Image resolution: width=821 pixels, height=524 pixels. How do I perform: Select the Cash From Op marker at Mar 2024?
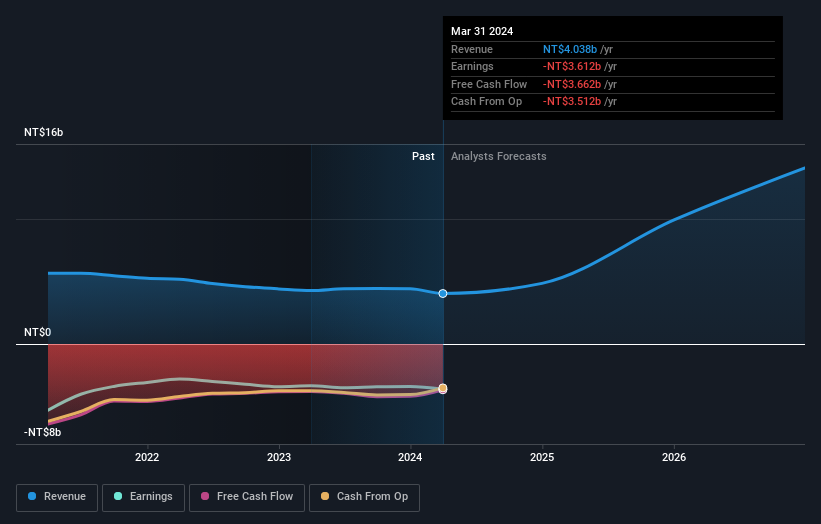[x=443, y=388]
